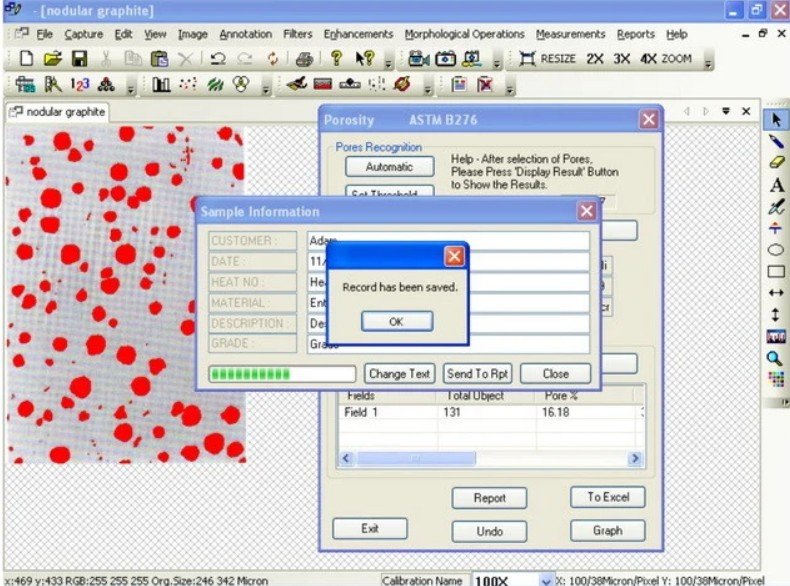Click the still camera snapshot icon

445,59
